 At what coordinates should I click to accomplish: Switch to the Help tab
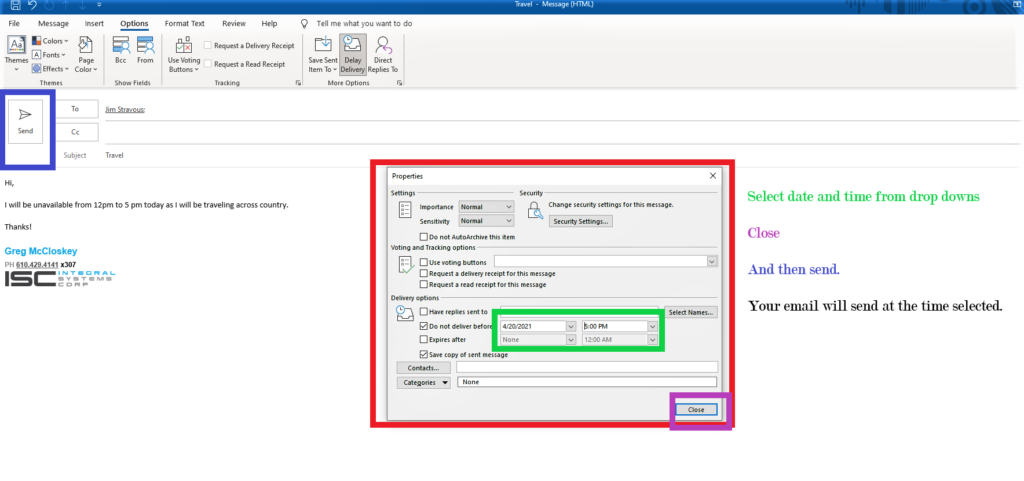269,23
